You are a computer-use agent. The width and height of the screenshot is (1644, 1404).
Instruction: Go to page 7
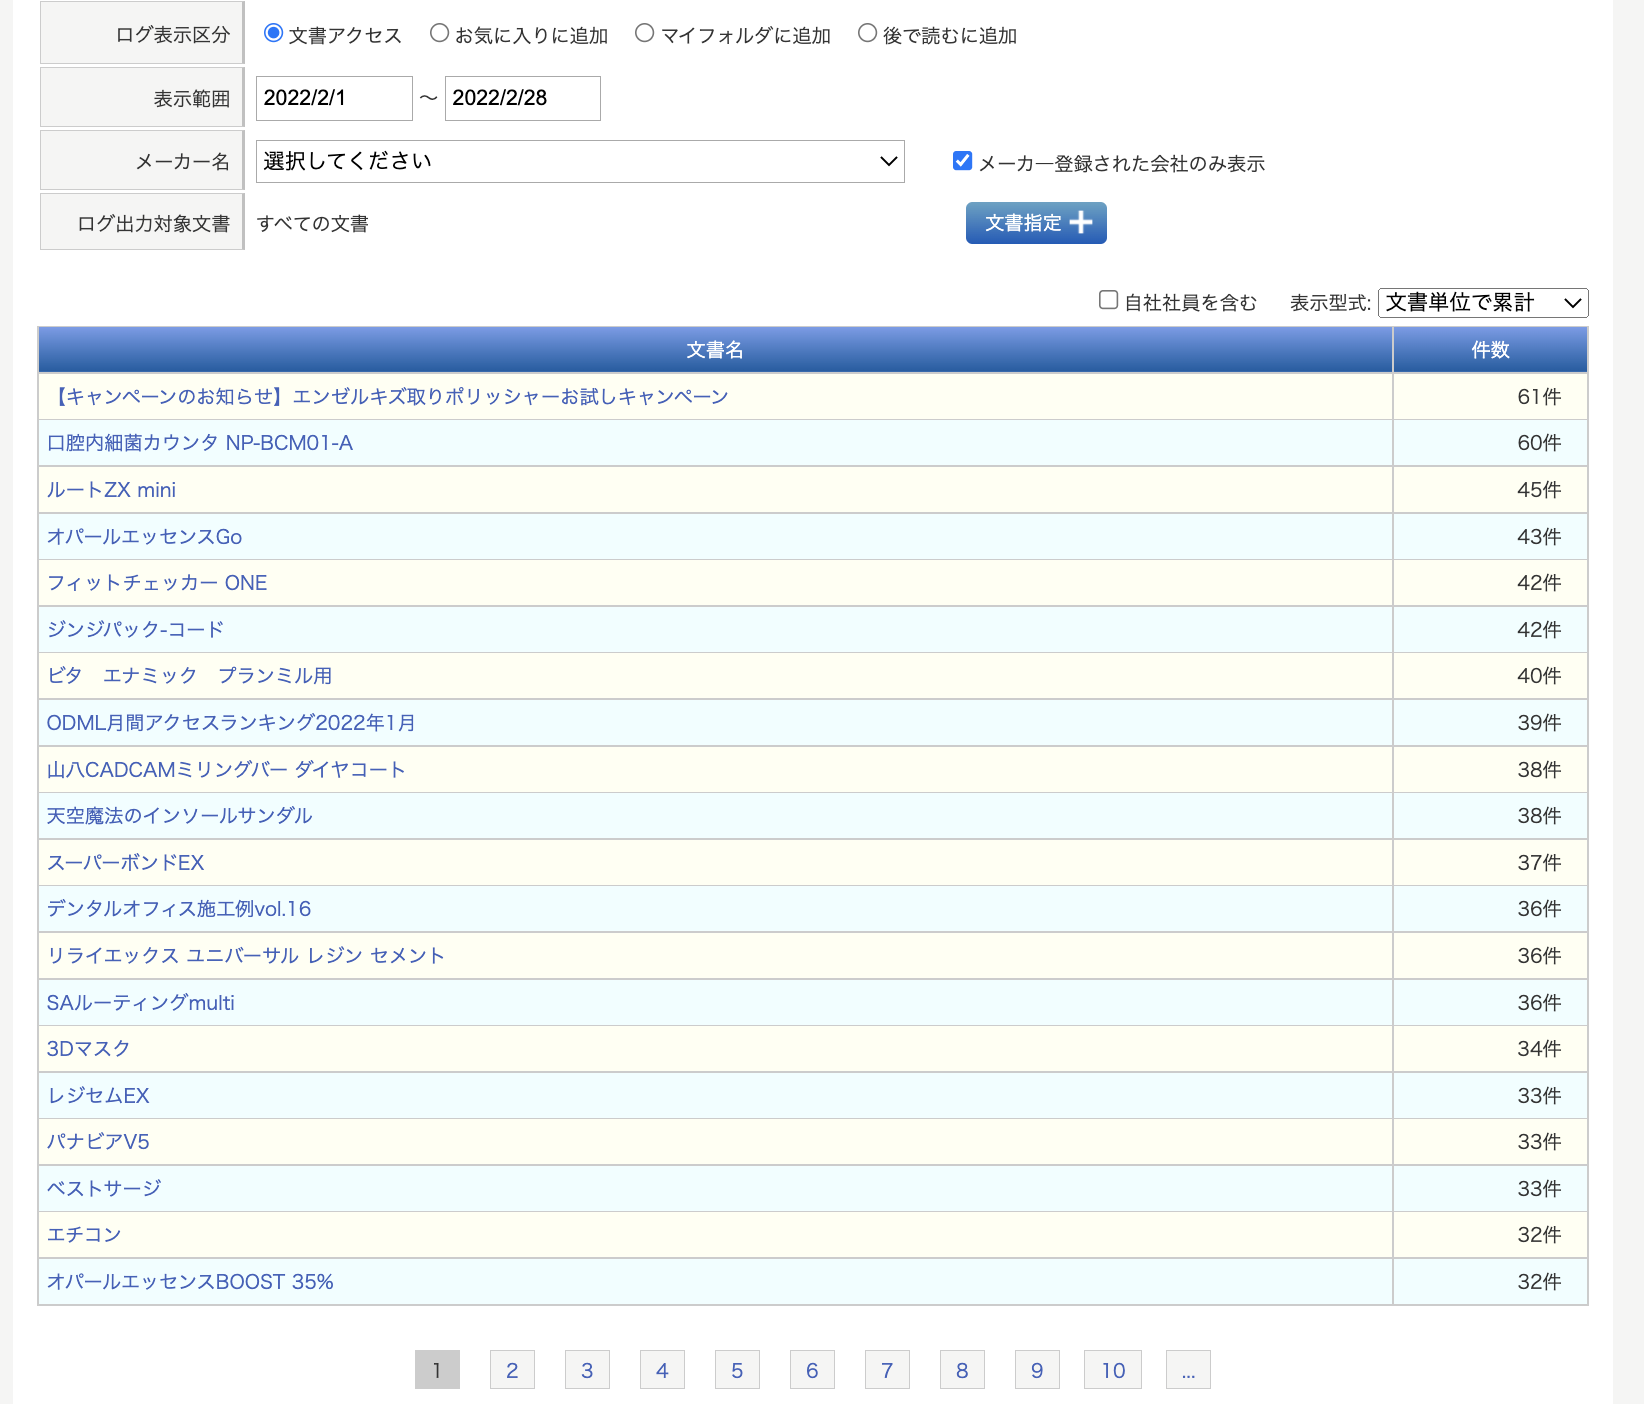click(x=887, y=1370)
